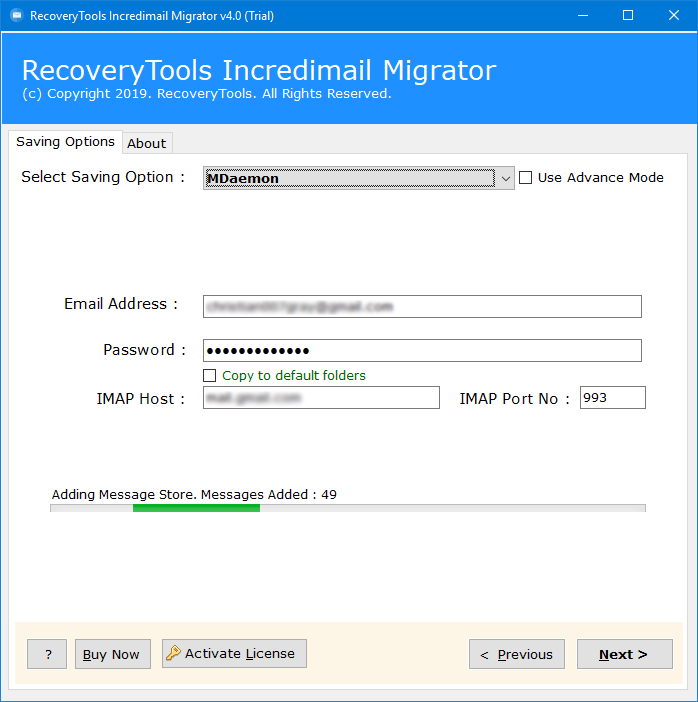
Task: Open the Saving Options tab
Action: pos(65,142)
